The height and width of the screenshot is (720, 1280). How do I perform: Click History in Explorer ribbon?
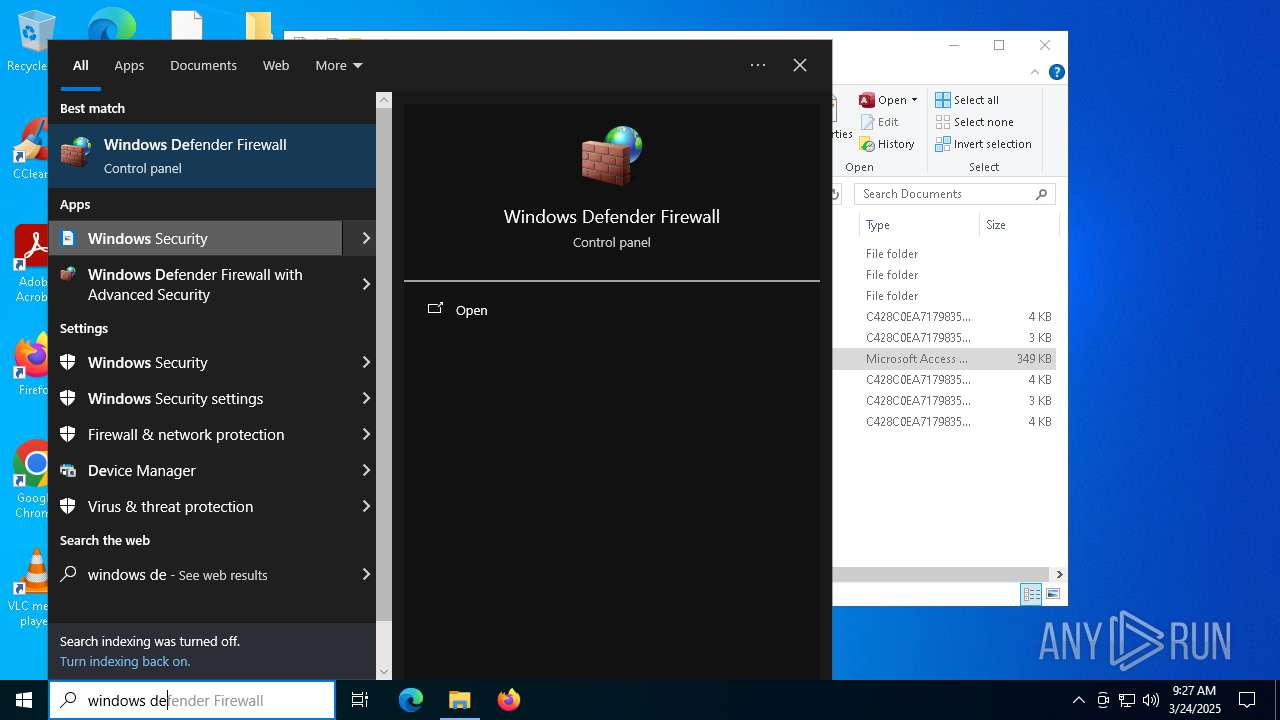click(887, 144)
